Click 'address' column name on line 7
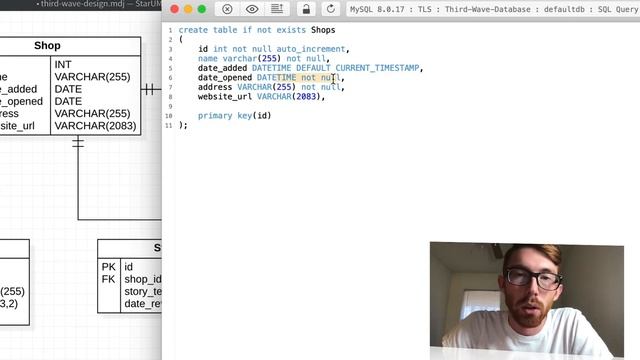Viewport: 640px width, 360px height. 215,87
